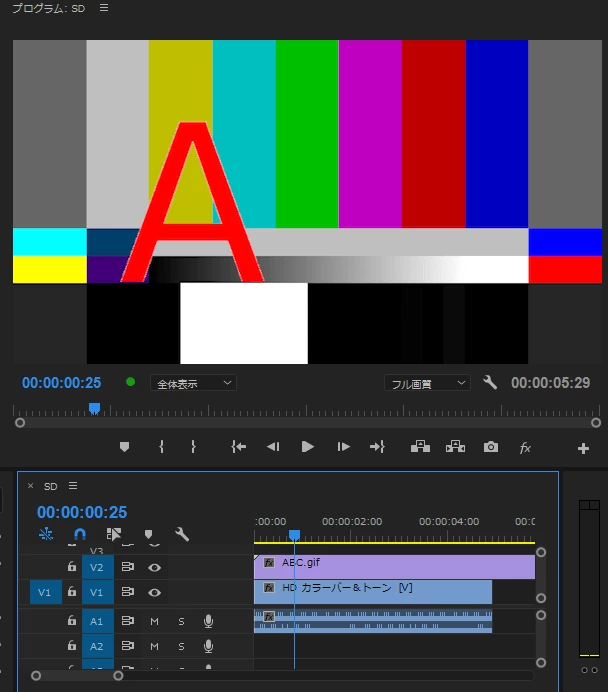Mute the A2 track

click(x=154, y=647)
